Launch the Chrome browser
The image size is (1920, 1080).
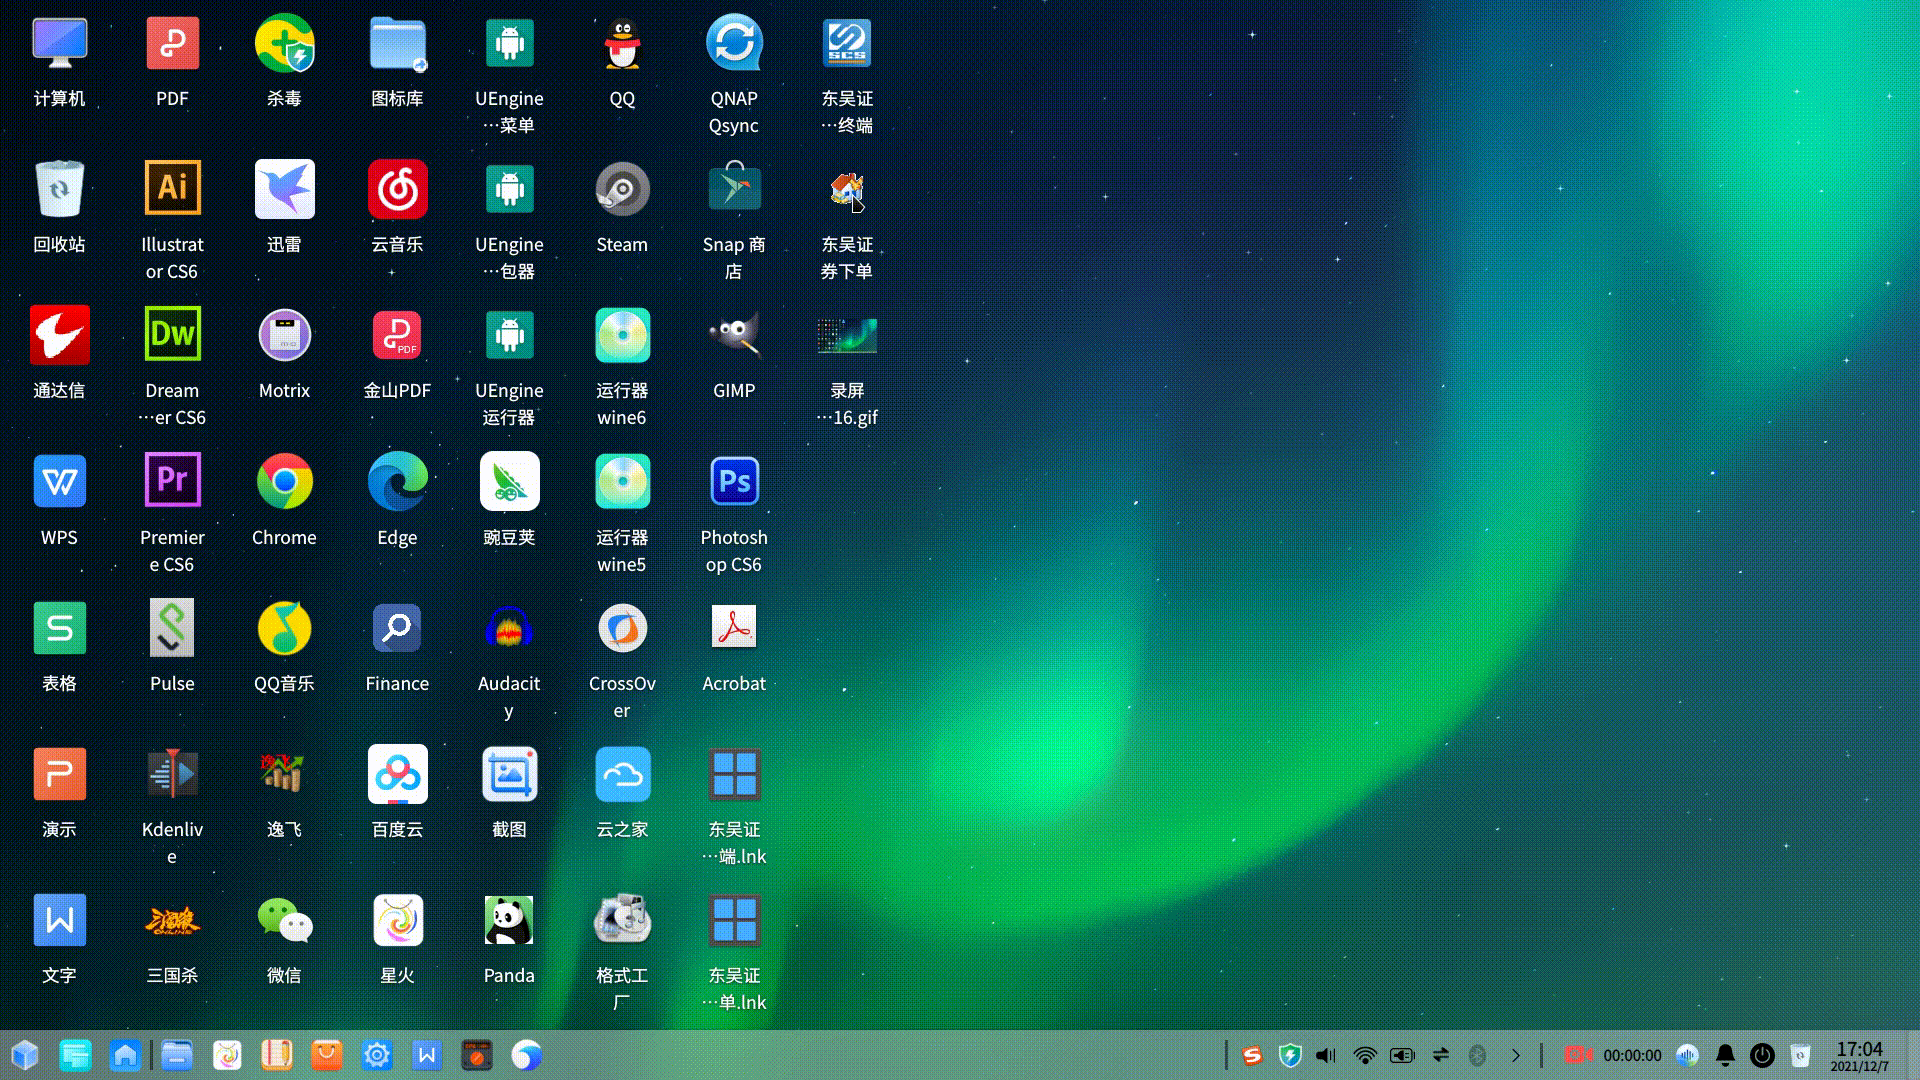coord(284,482)
